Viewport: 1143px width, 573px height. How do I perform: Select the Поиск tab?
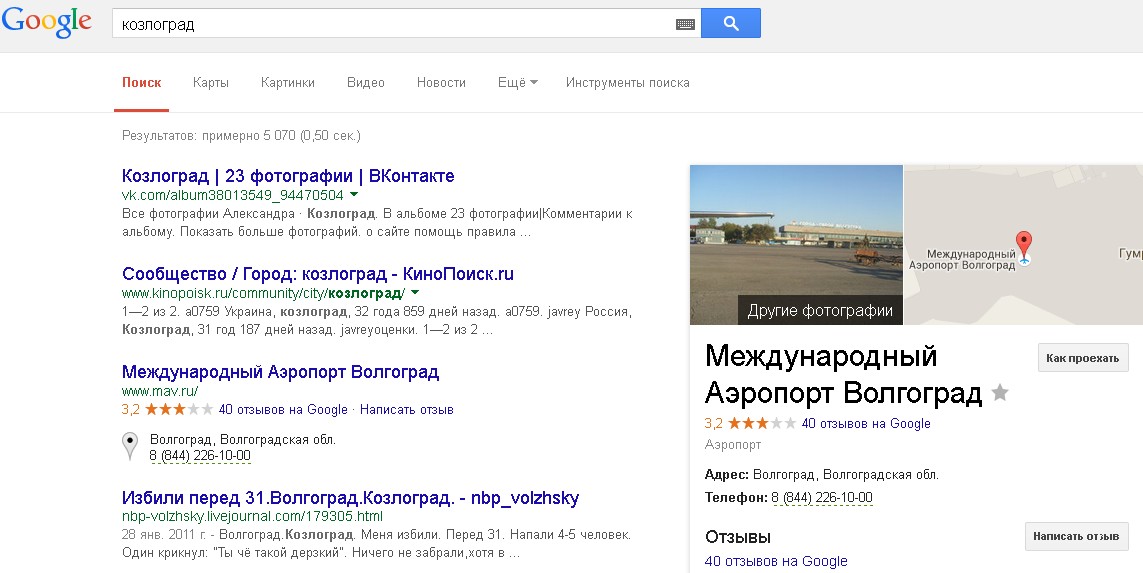click(x=141, y=82)
